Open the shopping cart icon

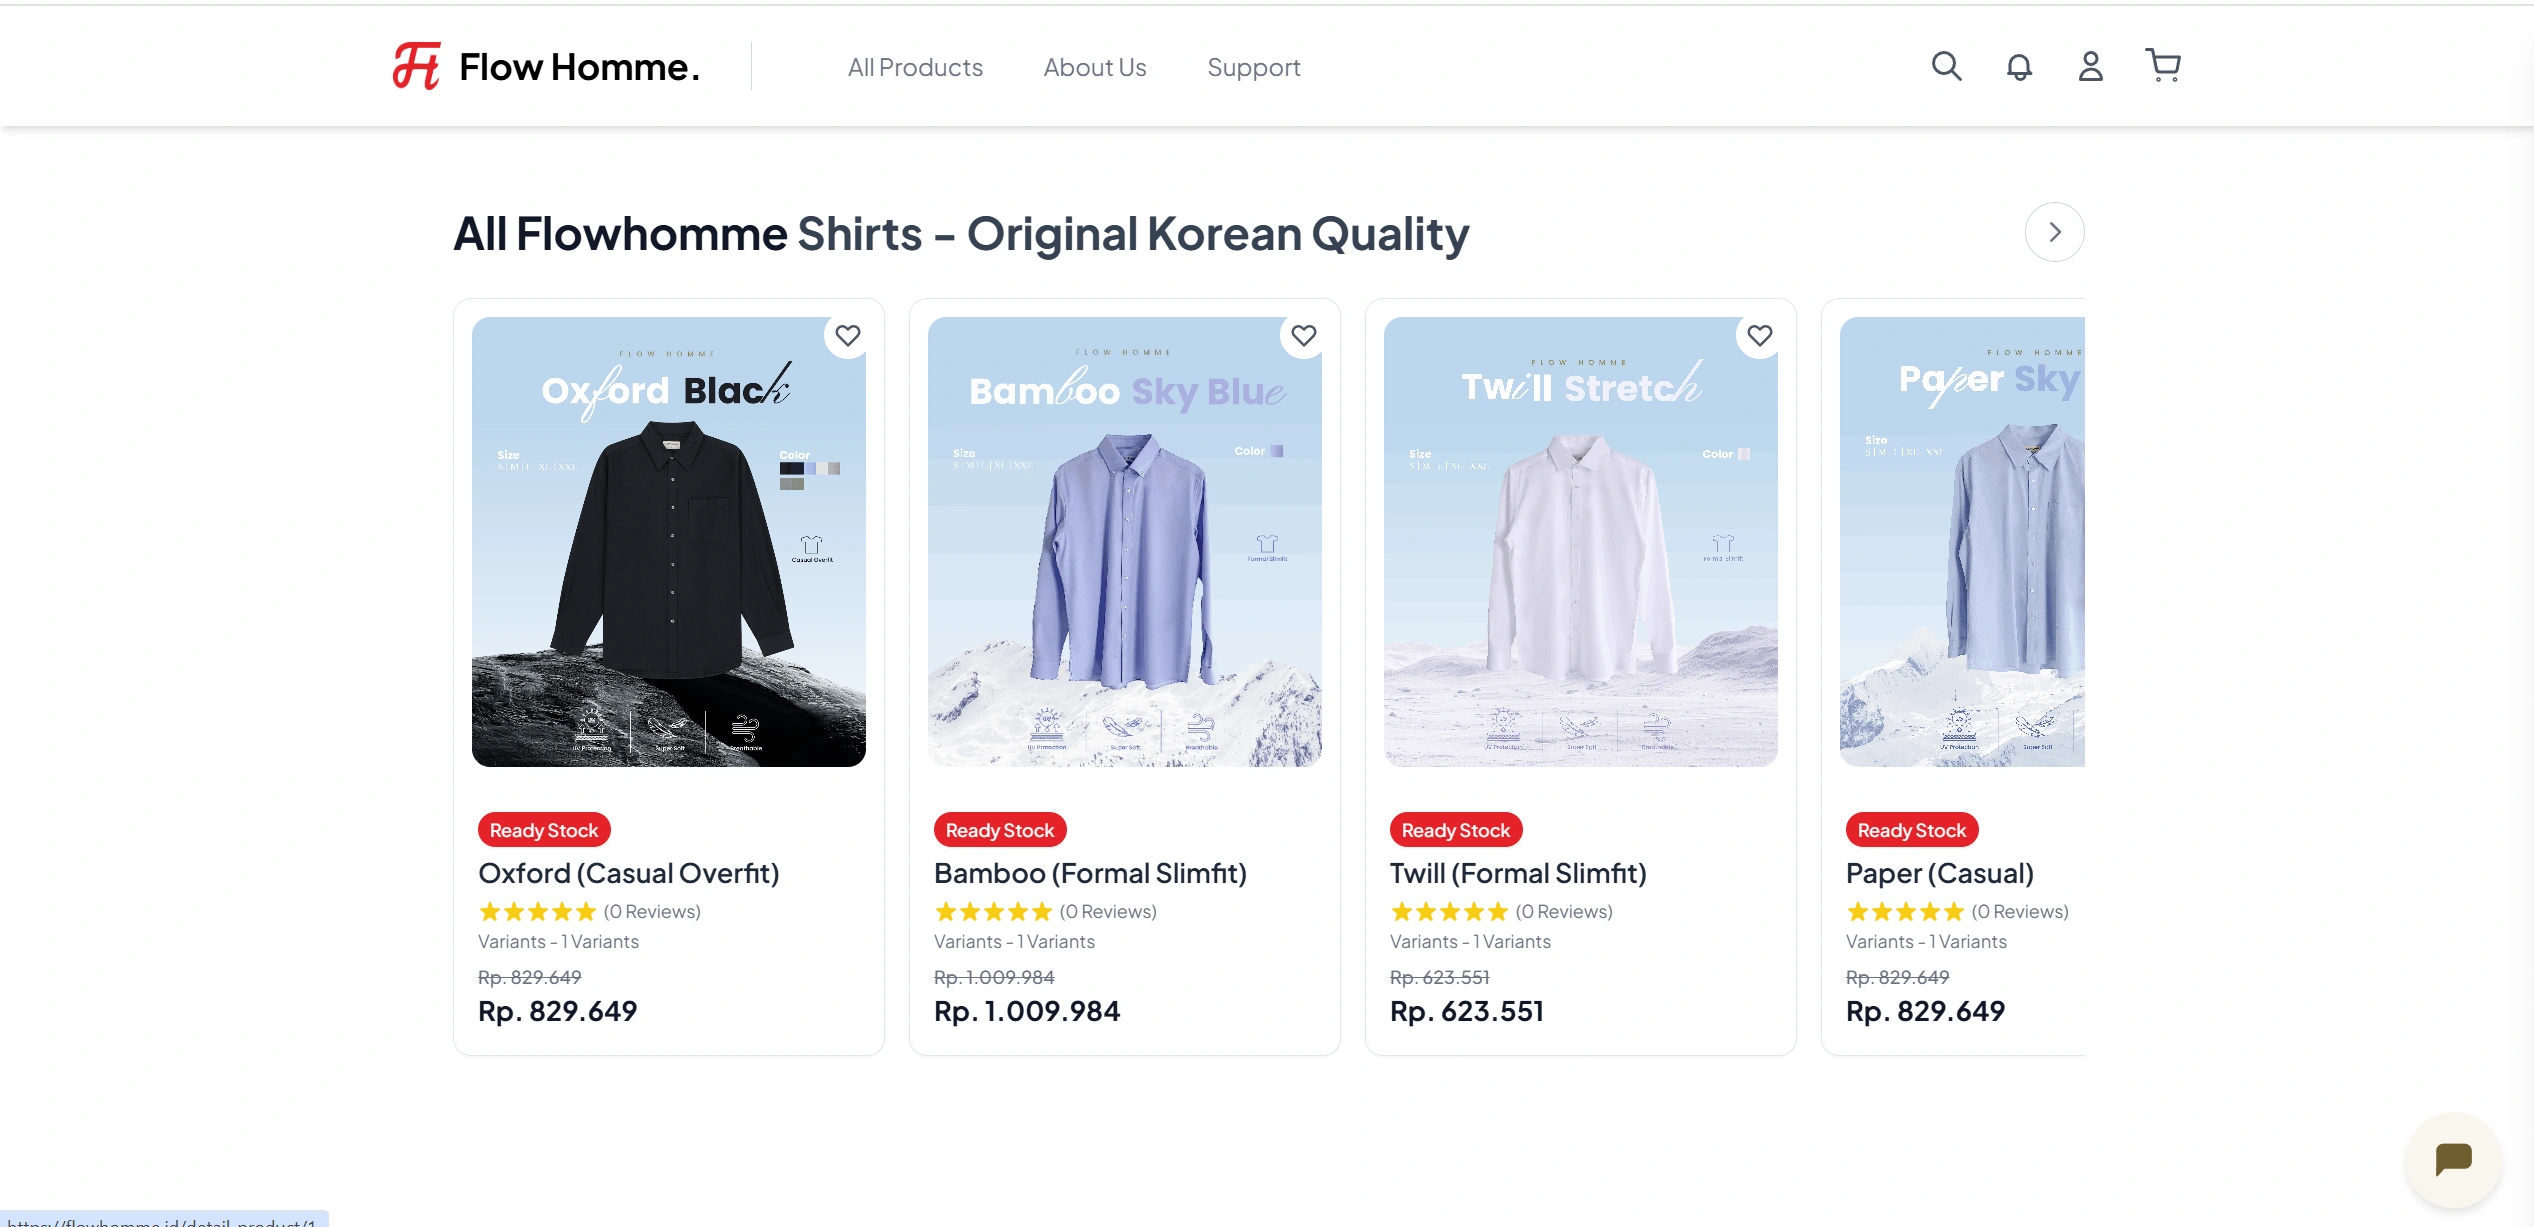tap(2163, 66)
